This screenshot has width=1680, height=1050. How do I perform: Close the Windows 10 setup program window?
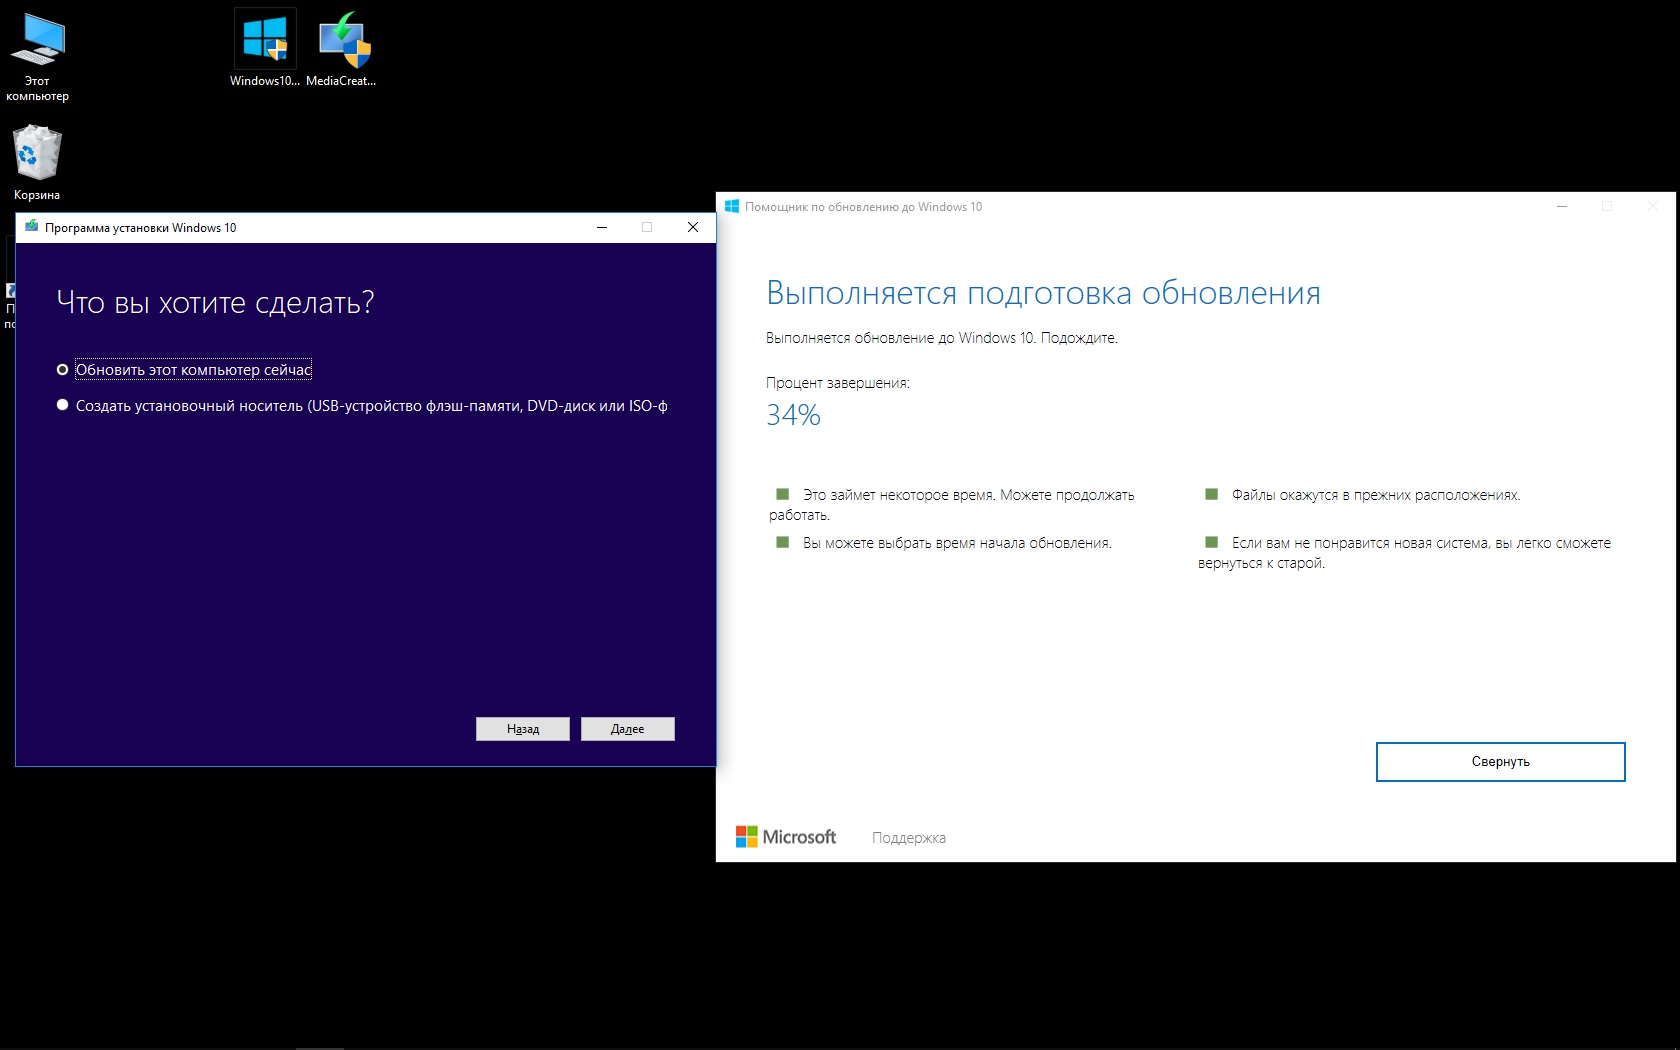pyautogui.click(x=693, y=227)
